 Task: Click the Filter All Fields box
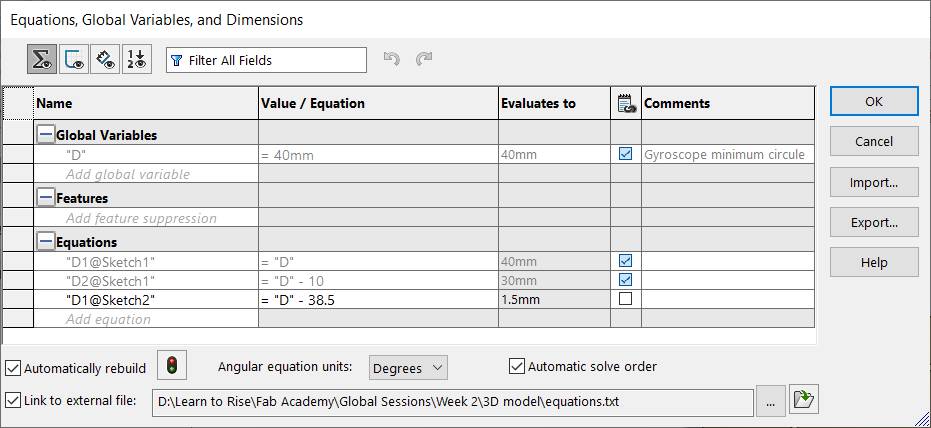pos(266,60)
